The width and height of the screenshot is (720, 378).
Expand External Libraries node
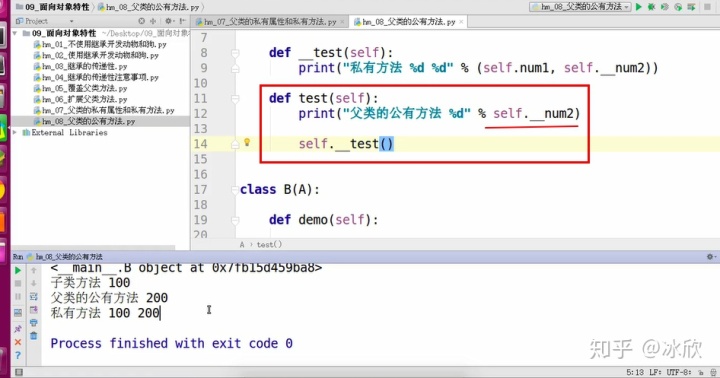pos(15,132)
